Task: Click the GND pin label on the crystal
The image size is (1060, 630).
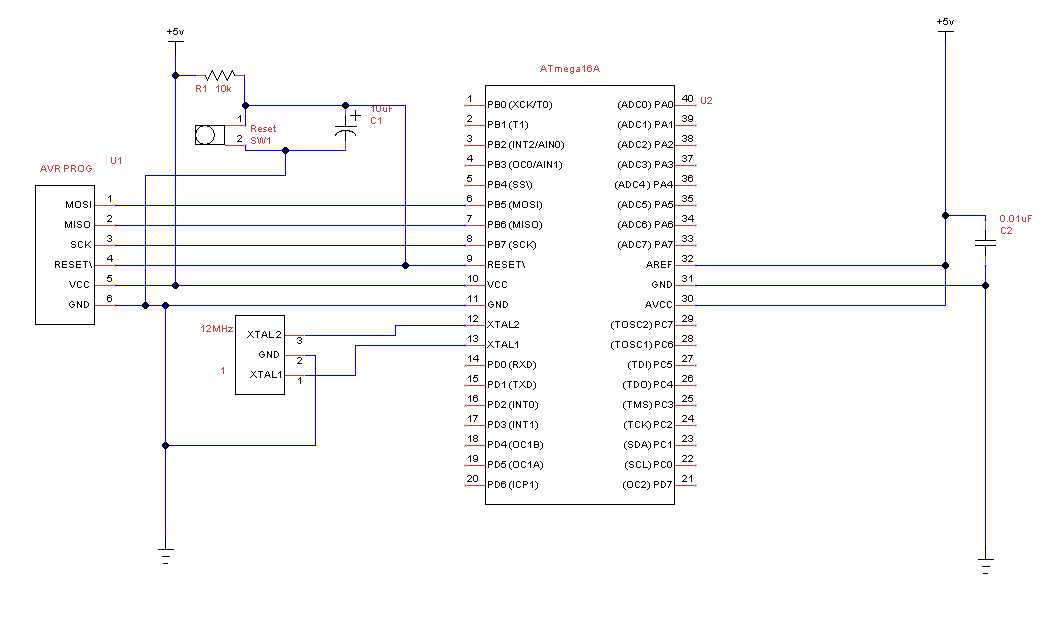Action: click(268, 354)
